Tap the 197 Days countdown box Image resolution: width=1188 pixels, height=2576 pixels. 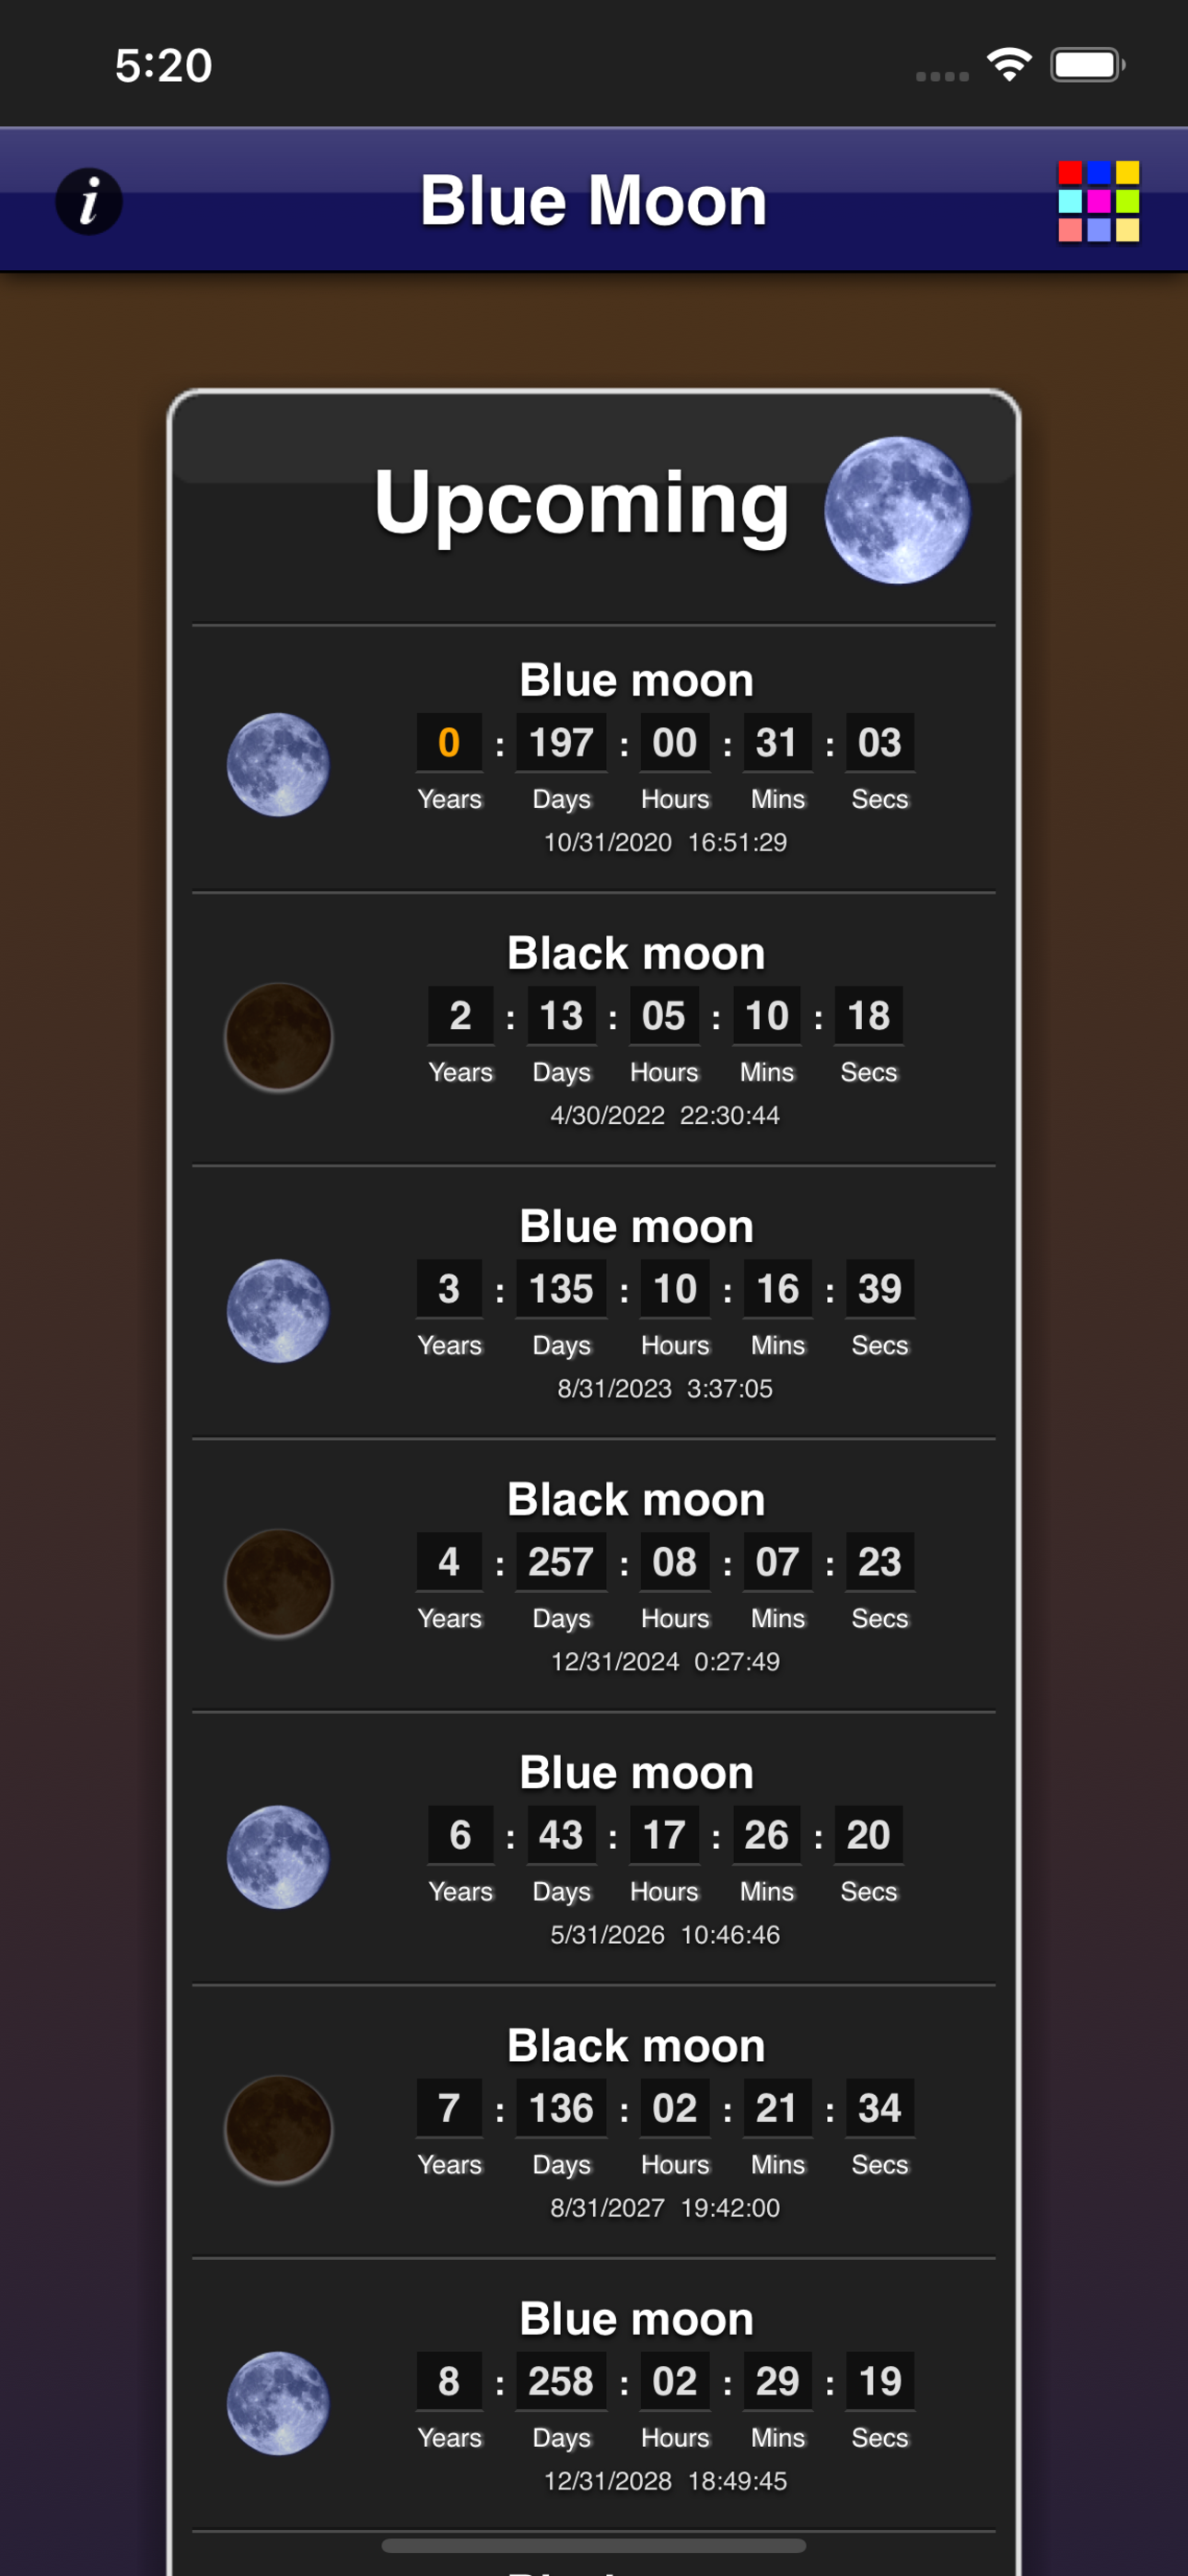pos(561,742)
